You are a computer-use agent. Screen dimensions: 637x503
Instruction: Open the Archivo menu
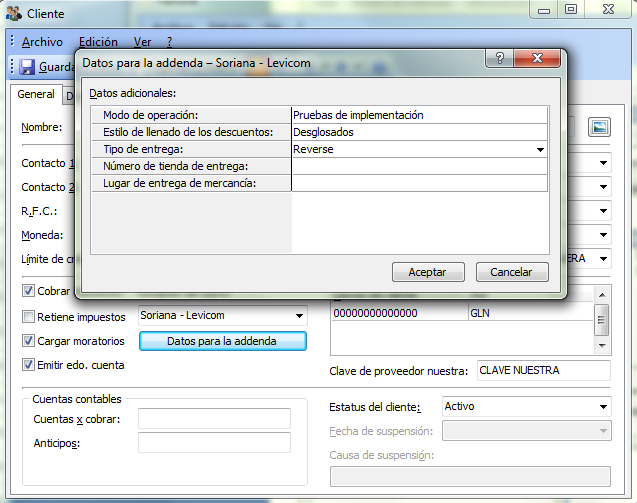coord(42,42)
